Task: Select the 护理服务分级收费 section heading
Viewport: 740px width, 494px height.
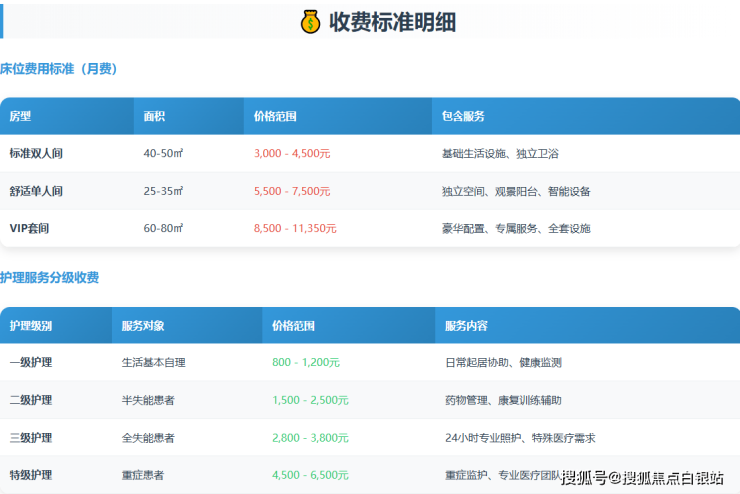Action: pos(50,277)
